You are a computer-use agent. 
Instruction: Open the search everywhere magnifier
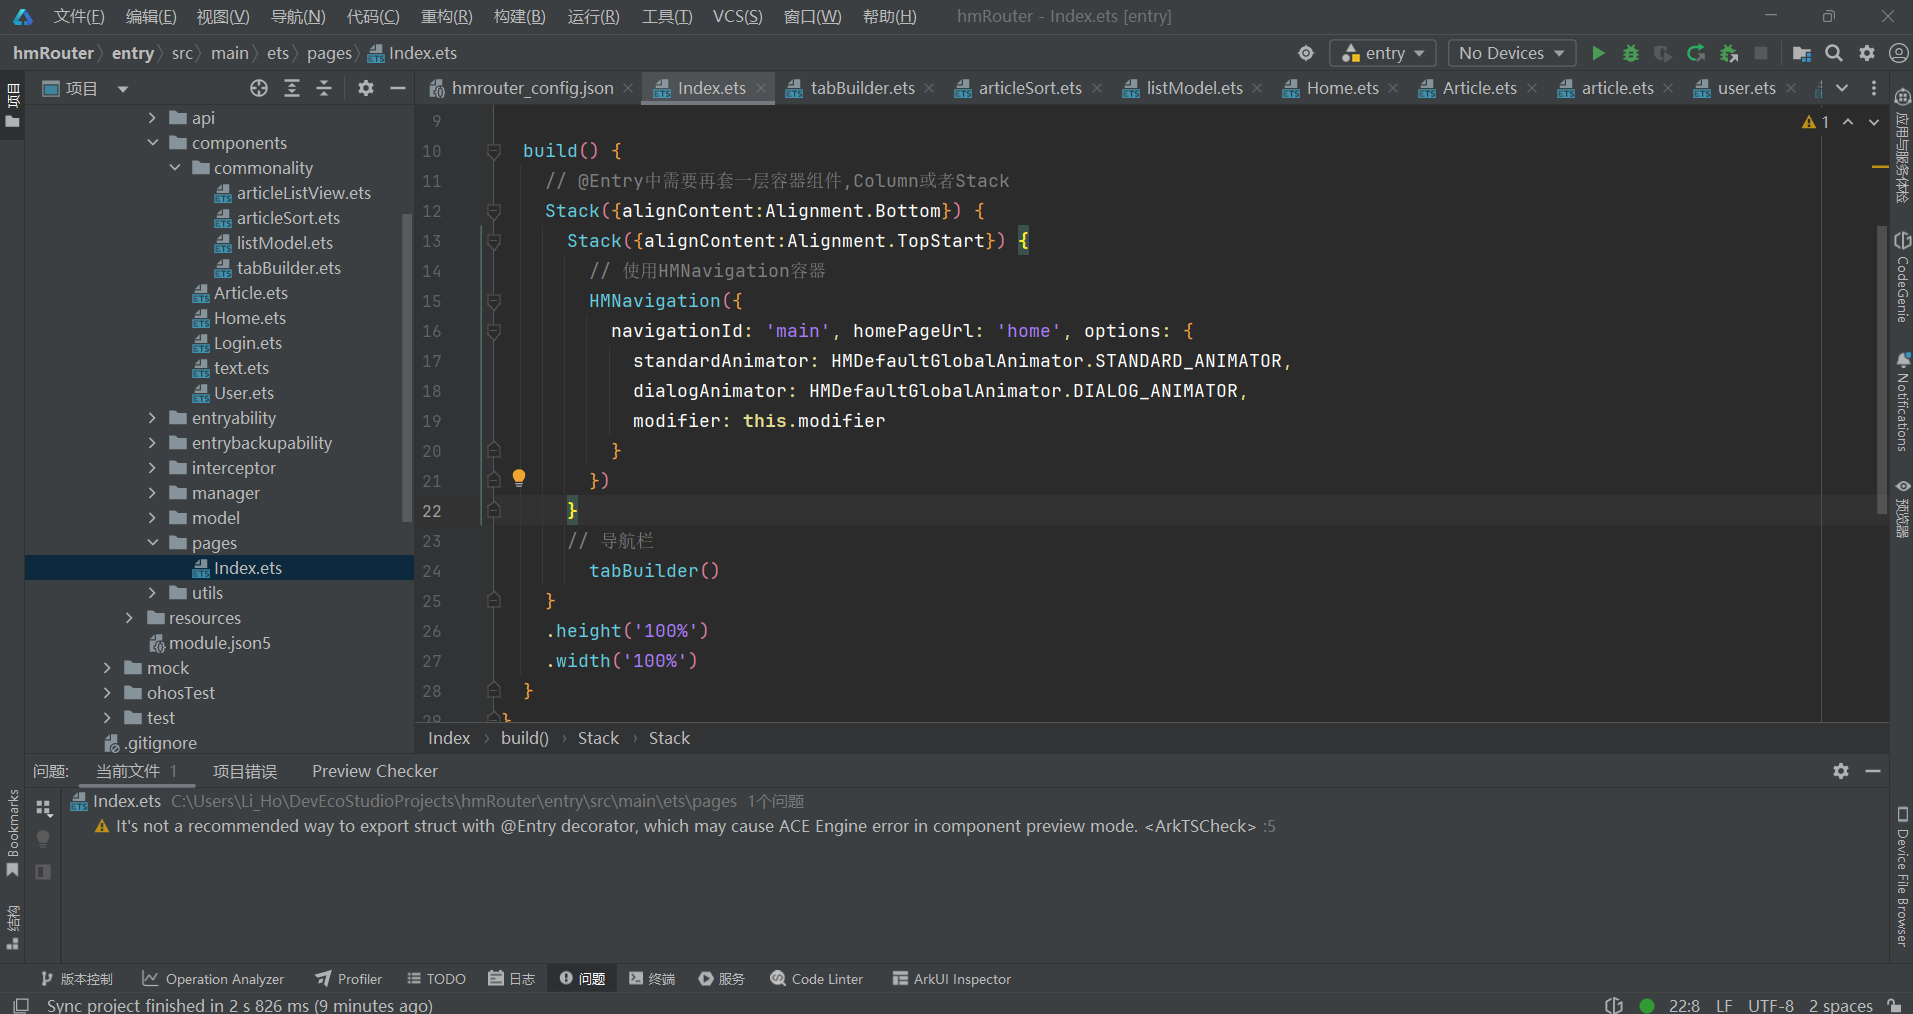point(1834,53)
